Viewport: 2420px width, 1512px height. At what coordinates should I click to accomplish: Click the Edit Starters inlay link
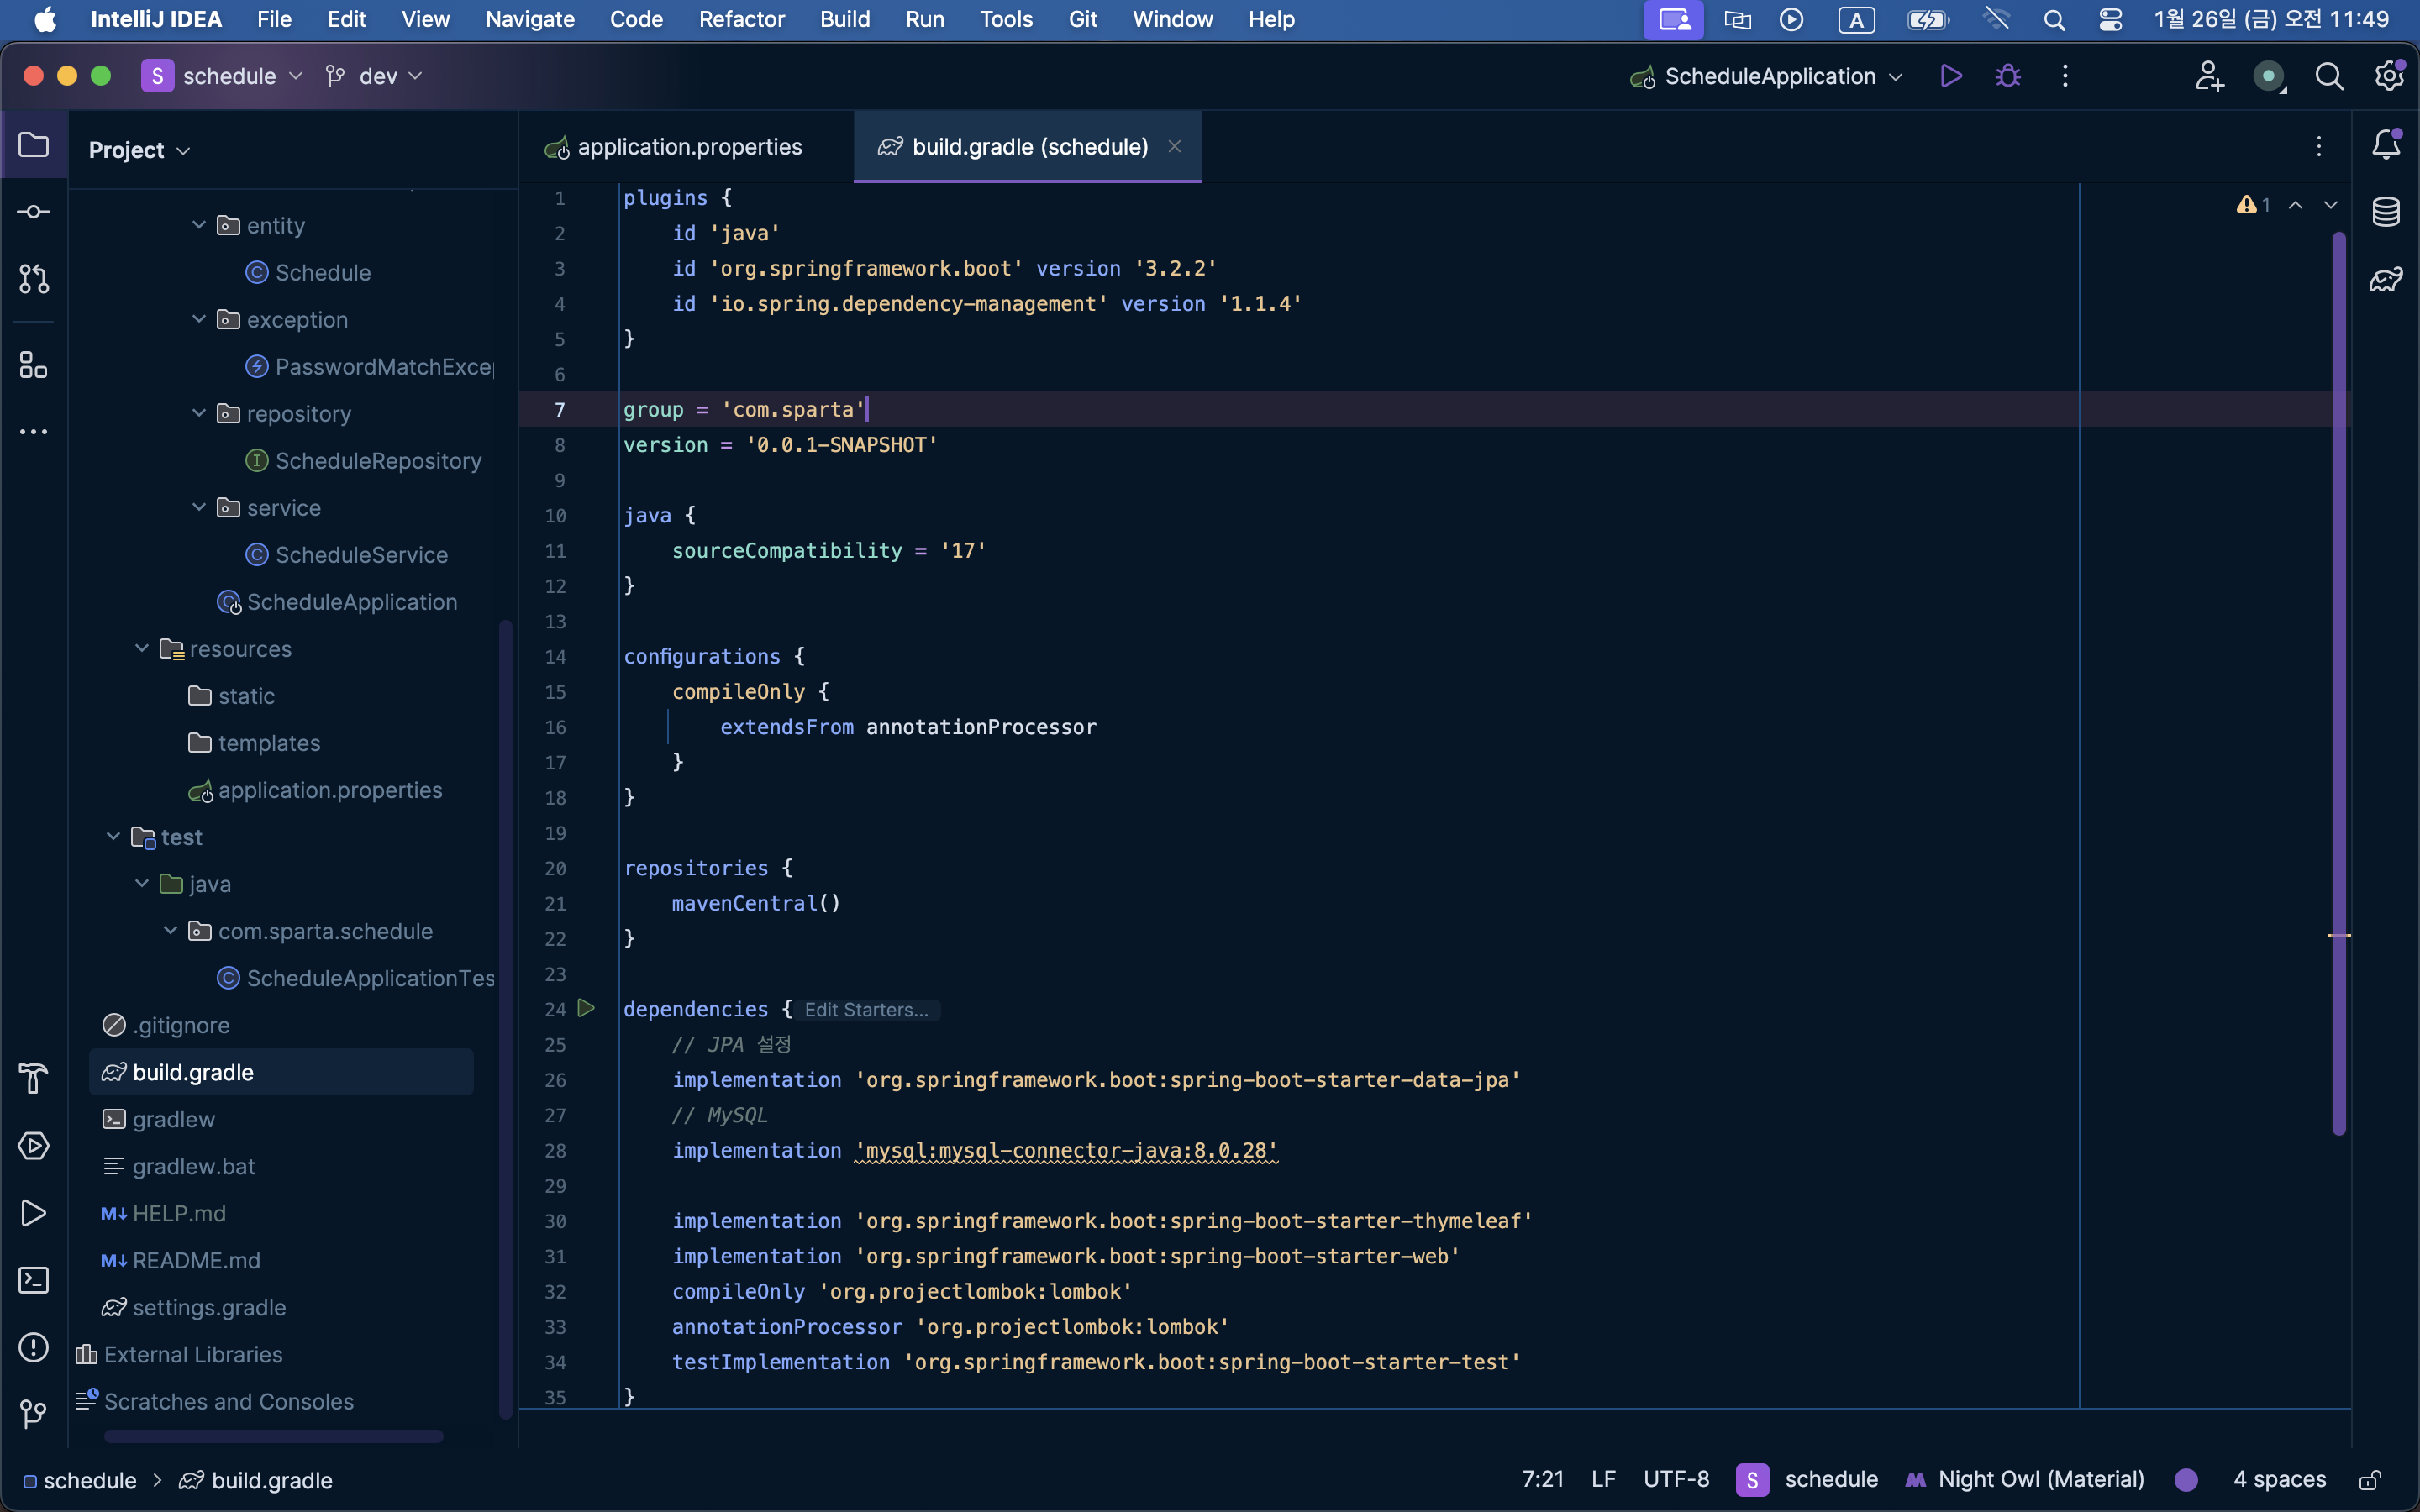tap(866, 1010)
